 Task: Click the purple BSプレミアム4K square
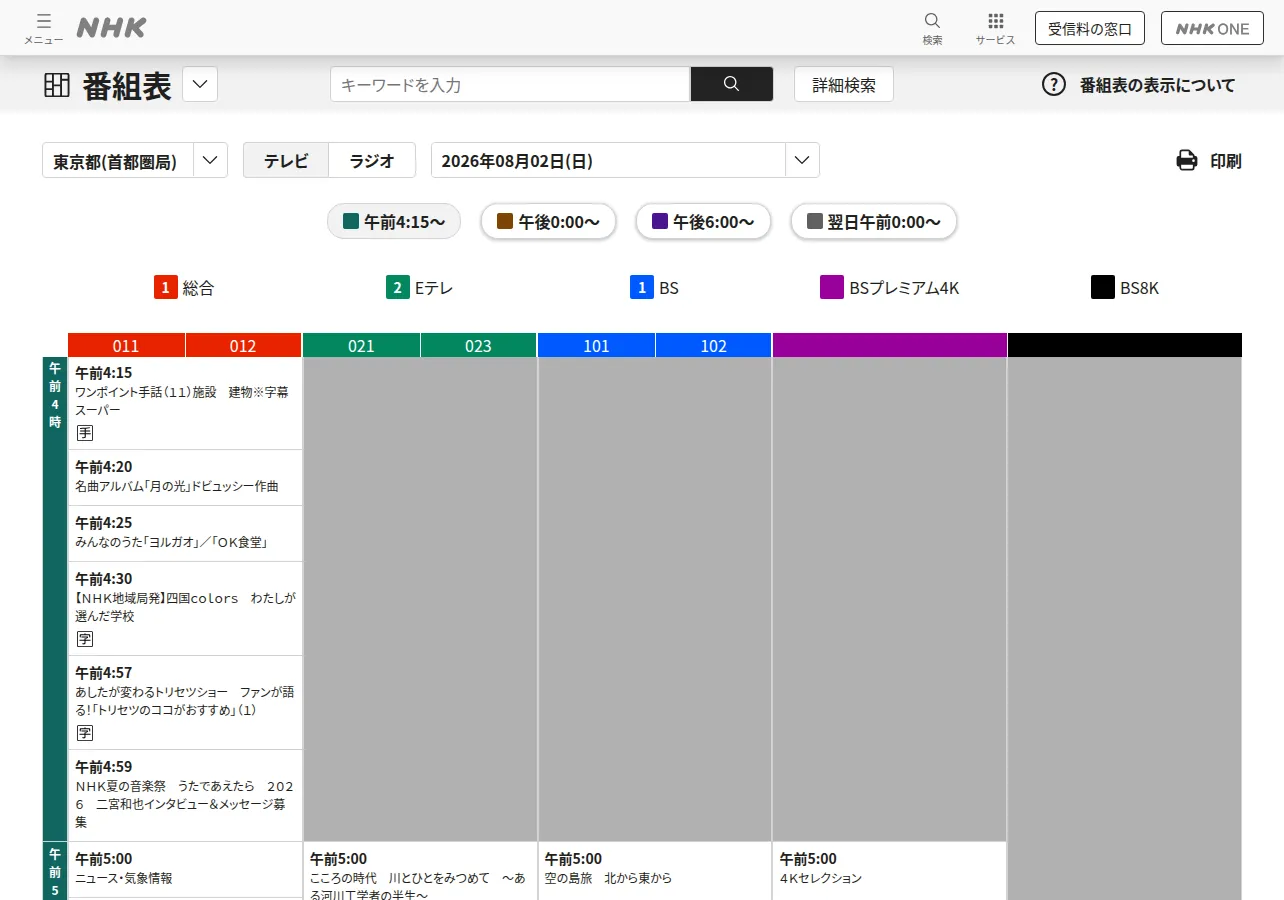[x=832, y=288]
